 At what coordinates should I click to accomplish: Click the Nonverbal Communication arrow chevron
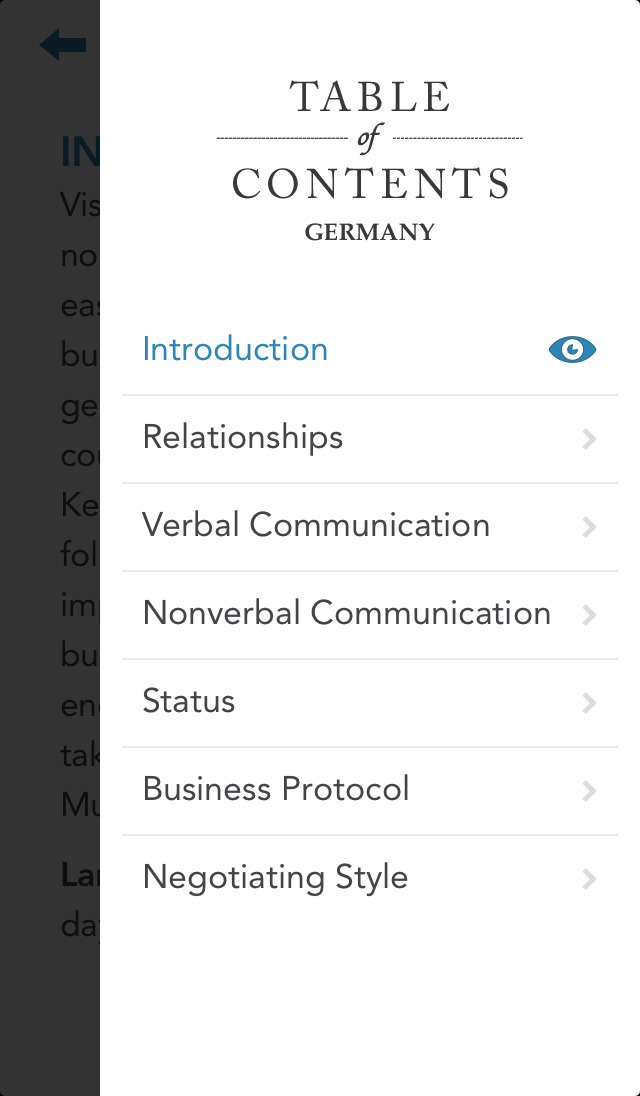tap(589, 614)
